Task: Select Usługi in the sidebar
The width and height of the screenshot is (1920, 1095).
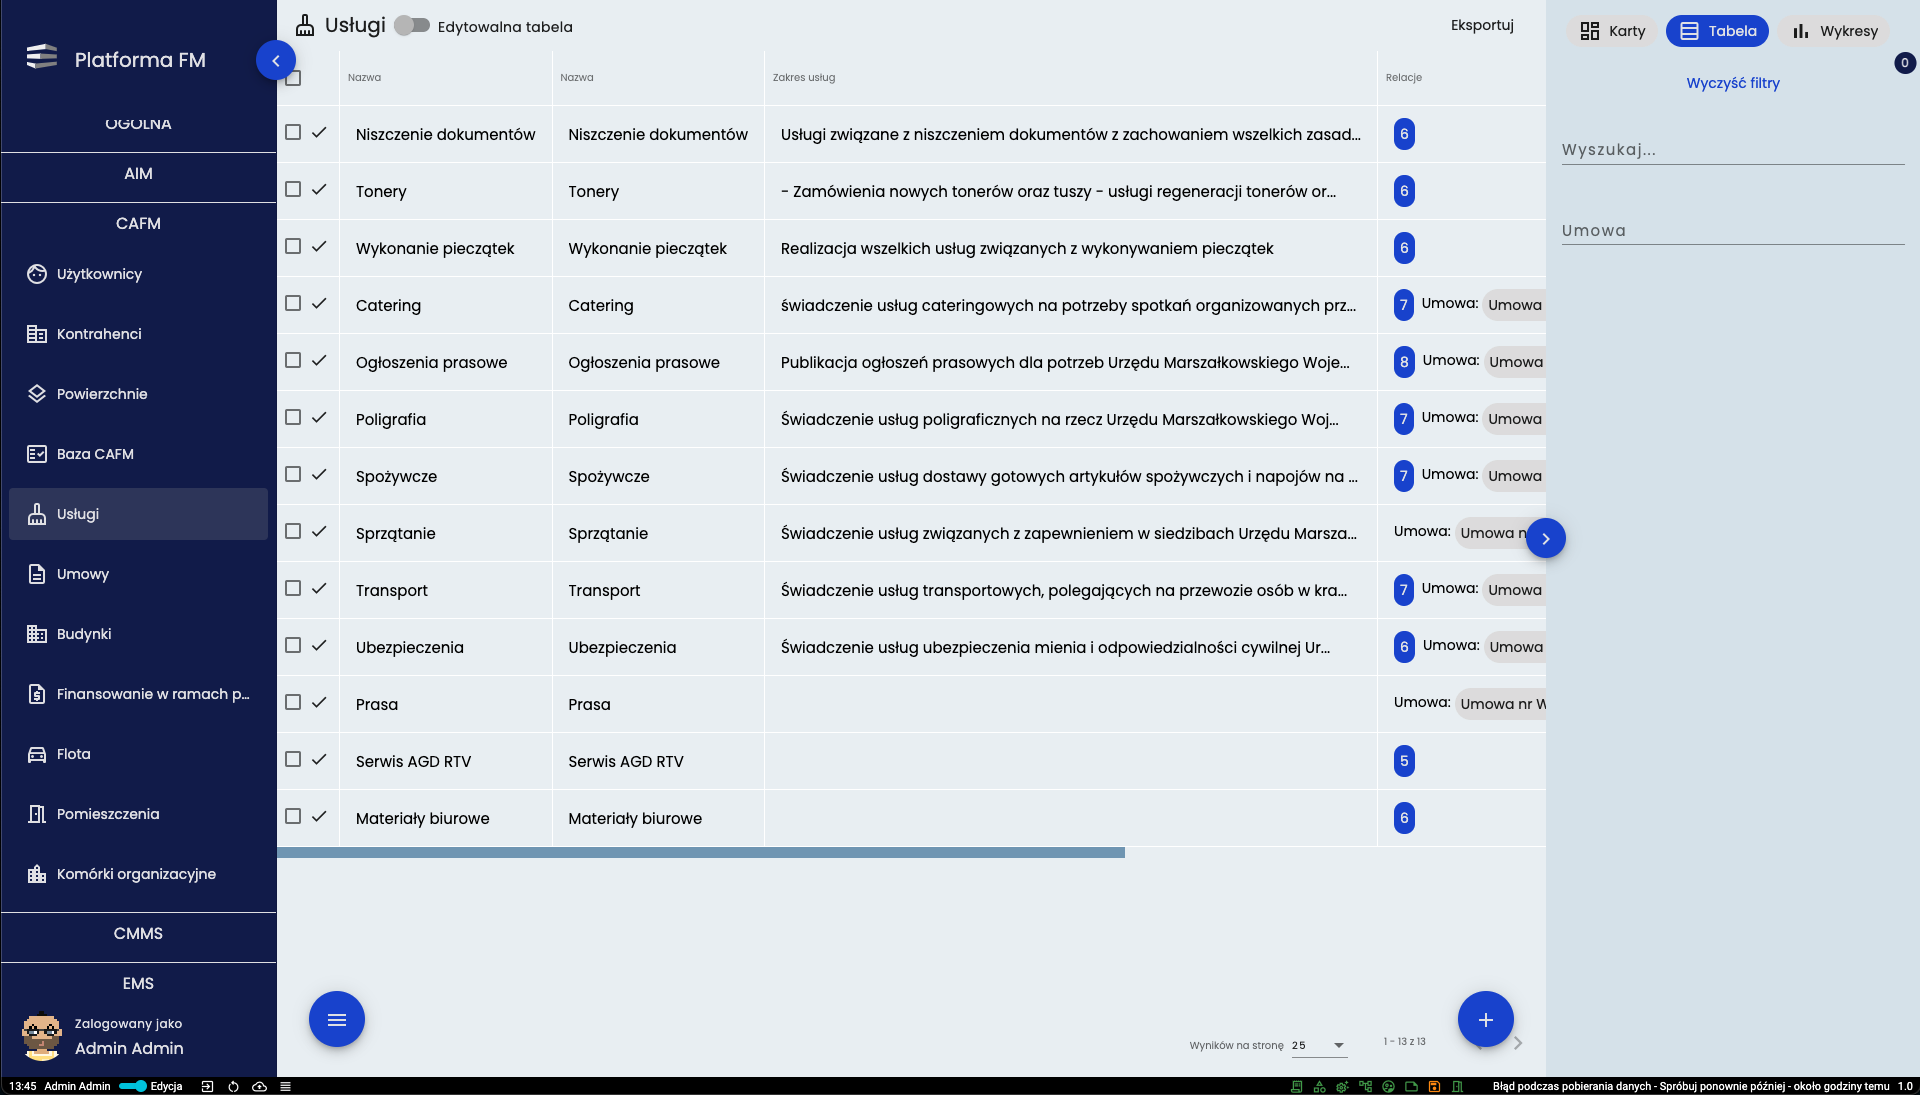Action: pyautogui.click(x=138, y=514)
